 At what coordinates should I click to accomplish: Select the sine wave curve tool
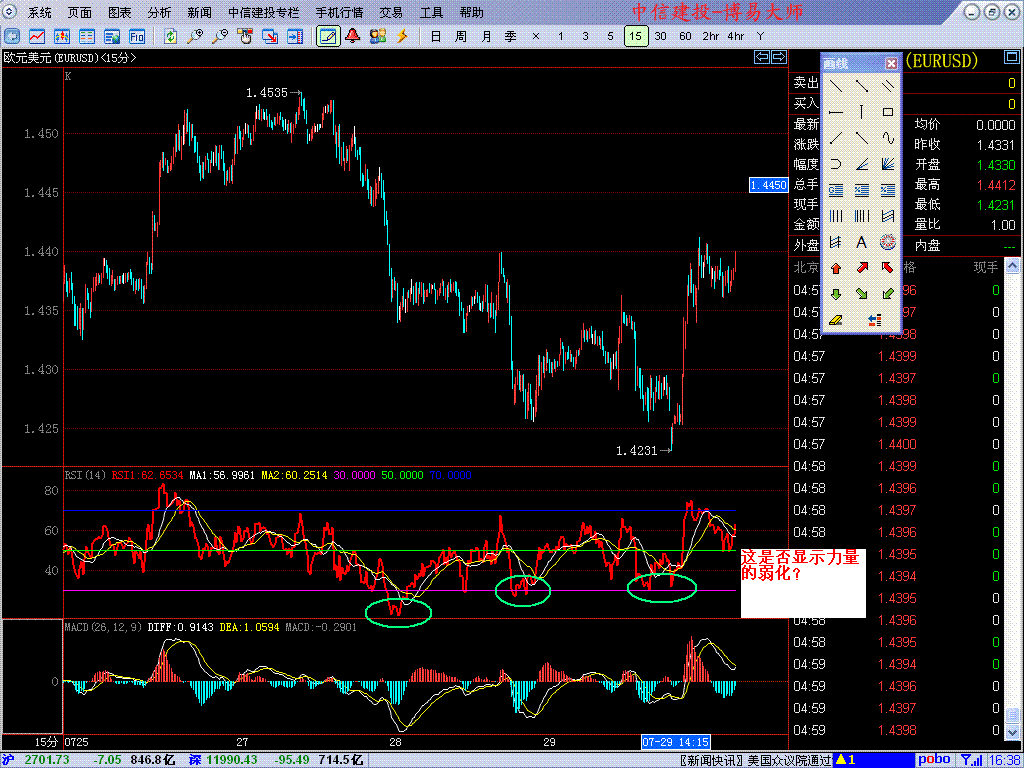(x=888, y=138)
